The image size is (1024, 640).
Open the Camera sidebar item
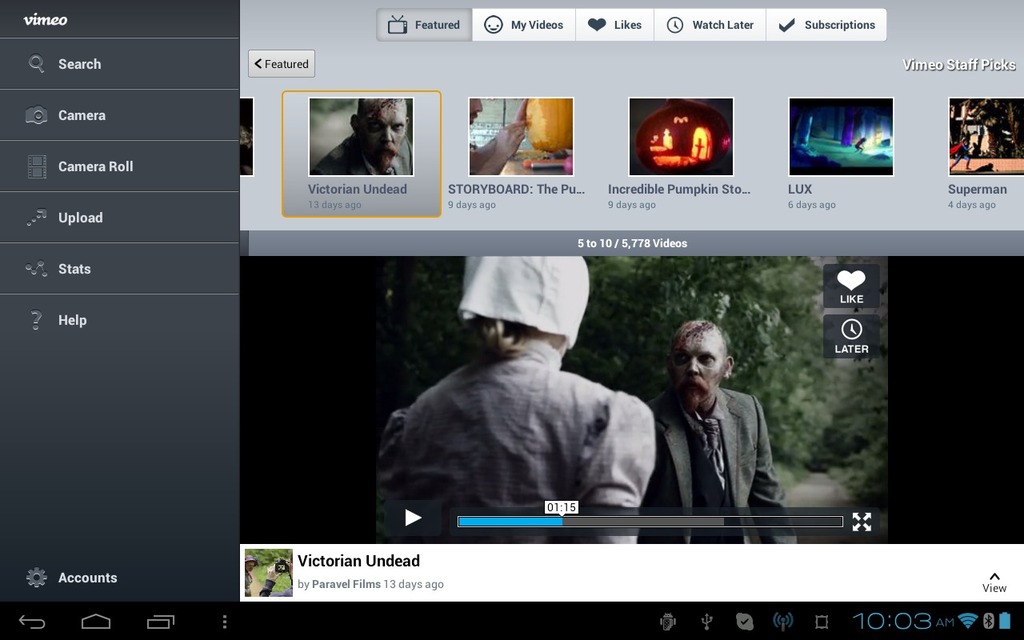[120, 115]
